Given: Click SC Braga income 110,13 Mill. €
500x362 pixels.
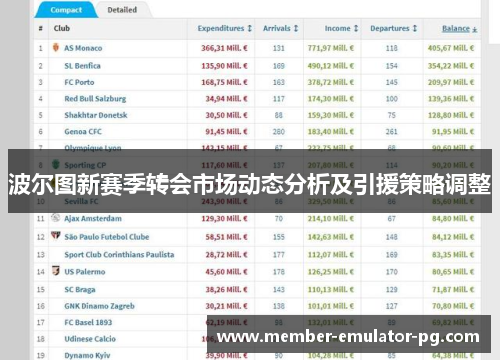Looking at the screenshot, I should [331, 290].
